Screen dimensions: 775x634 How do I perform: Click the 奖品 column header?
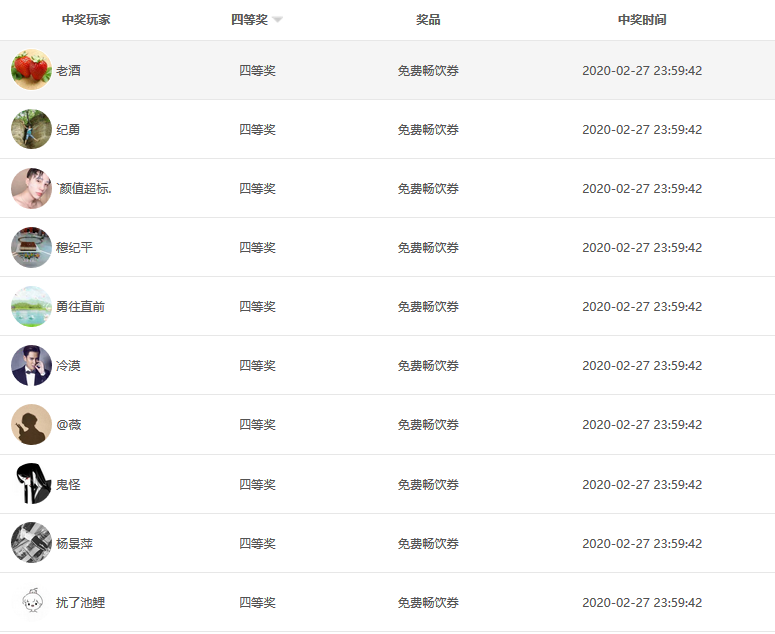[x=428, y=20]
